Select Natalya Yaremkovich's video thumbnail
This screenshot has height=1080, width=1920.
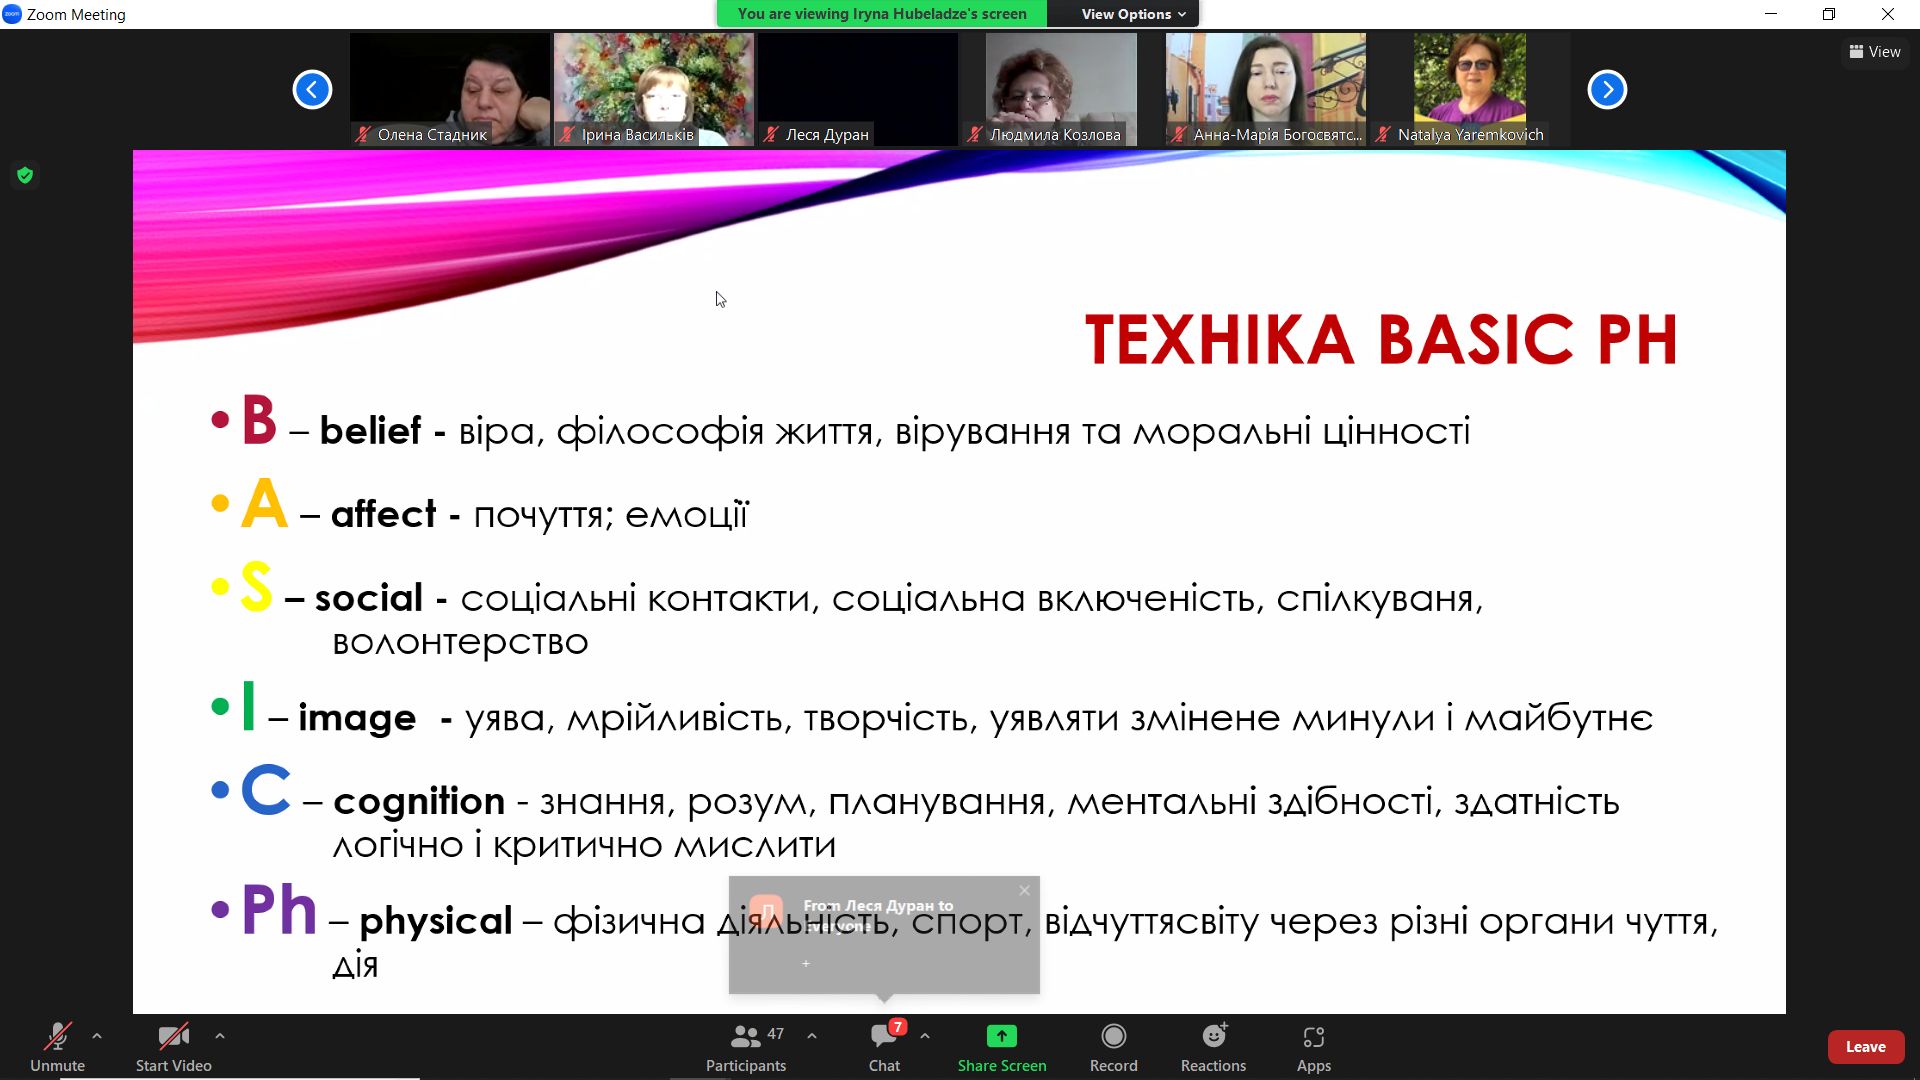click(x=1469, y=88)
